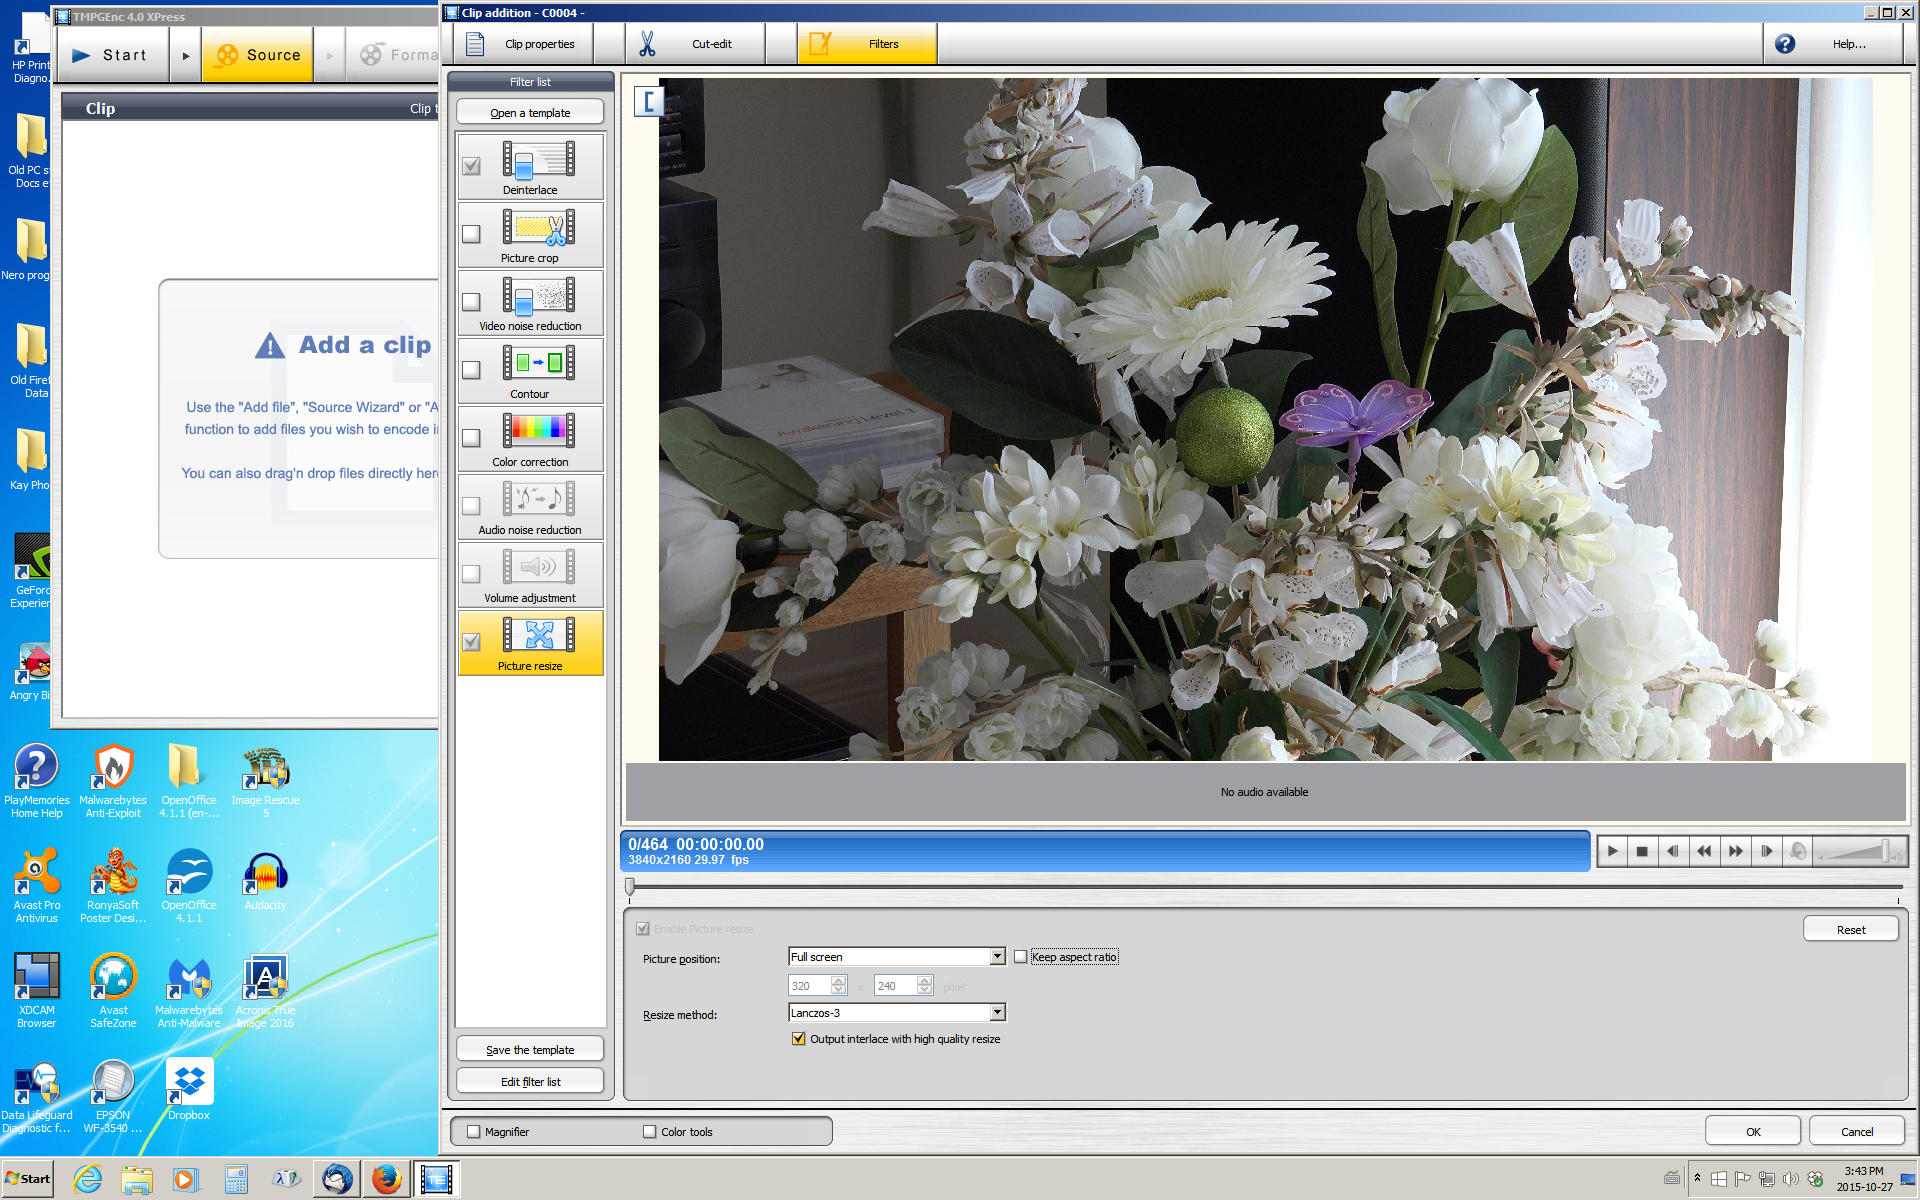The image size is (1920, 1200).
Task: Expand the Resize method dropdown
Action: click(997, 1013)
